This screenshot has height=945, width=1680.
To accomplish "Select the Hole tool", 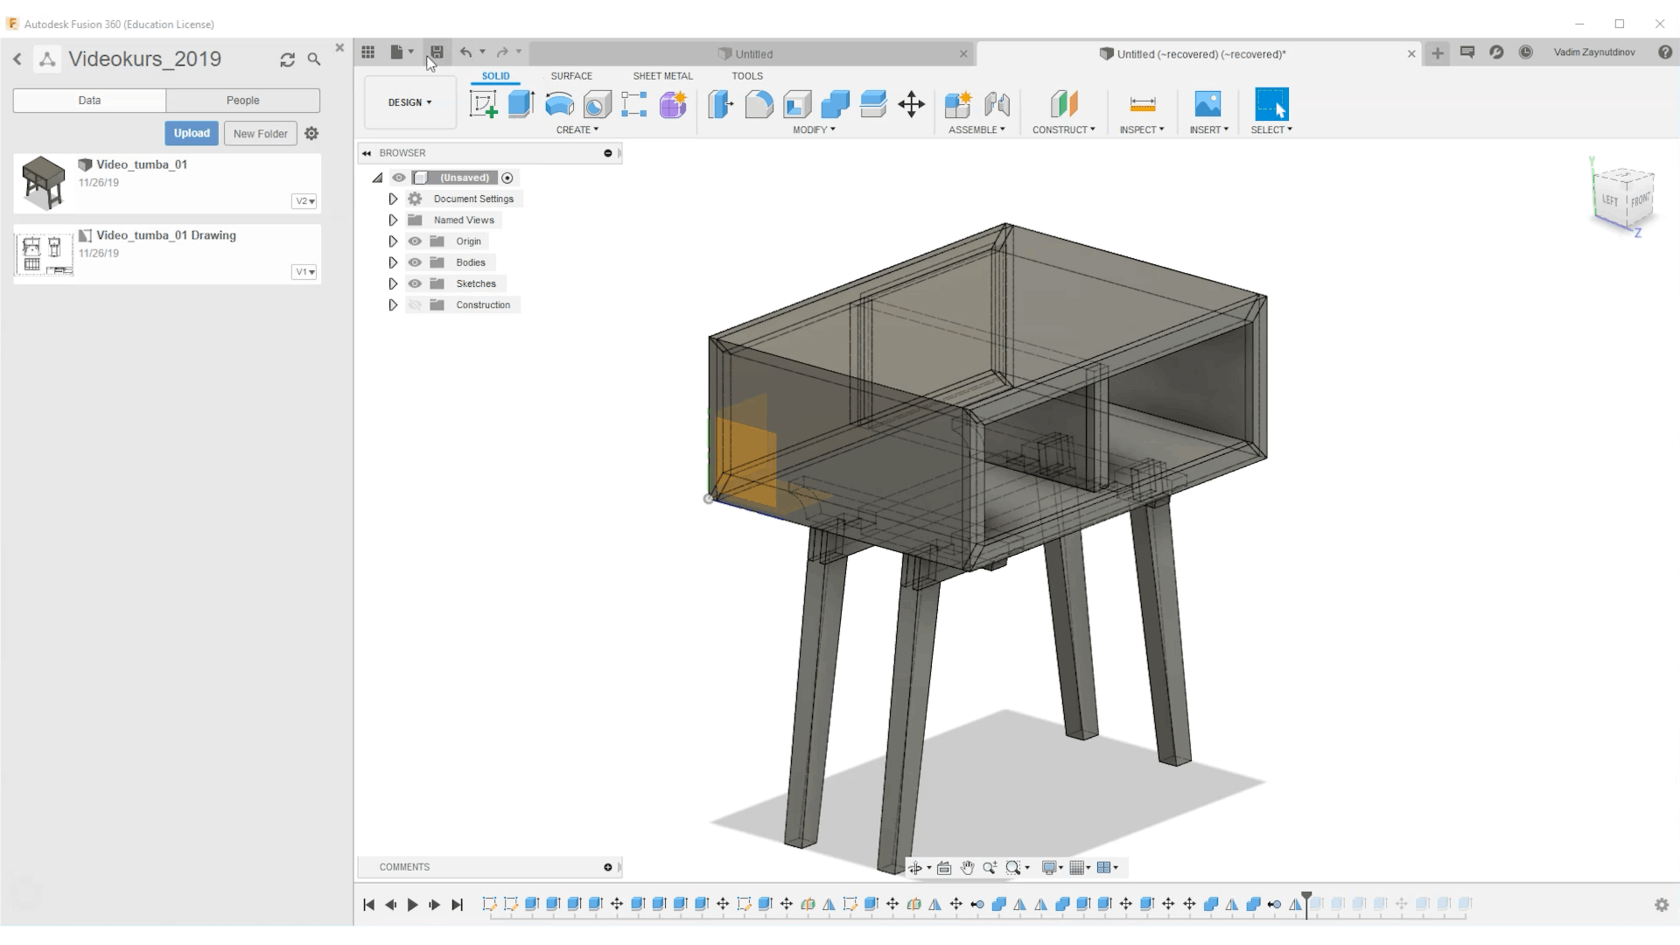I will click(x=597, y=104).
